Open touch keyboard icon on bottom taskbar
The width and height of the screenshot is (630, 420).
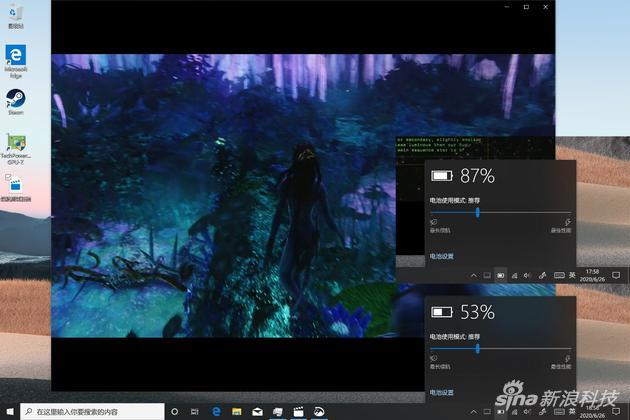coord(559,412)
